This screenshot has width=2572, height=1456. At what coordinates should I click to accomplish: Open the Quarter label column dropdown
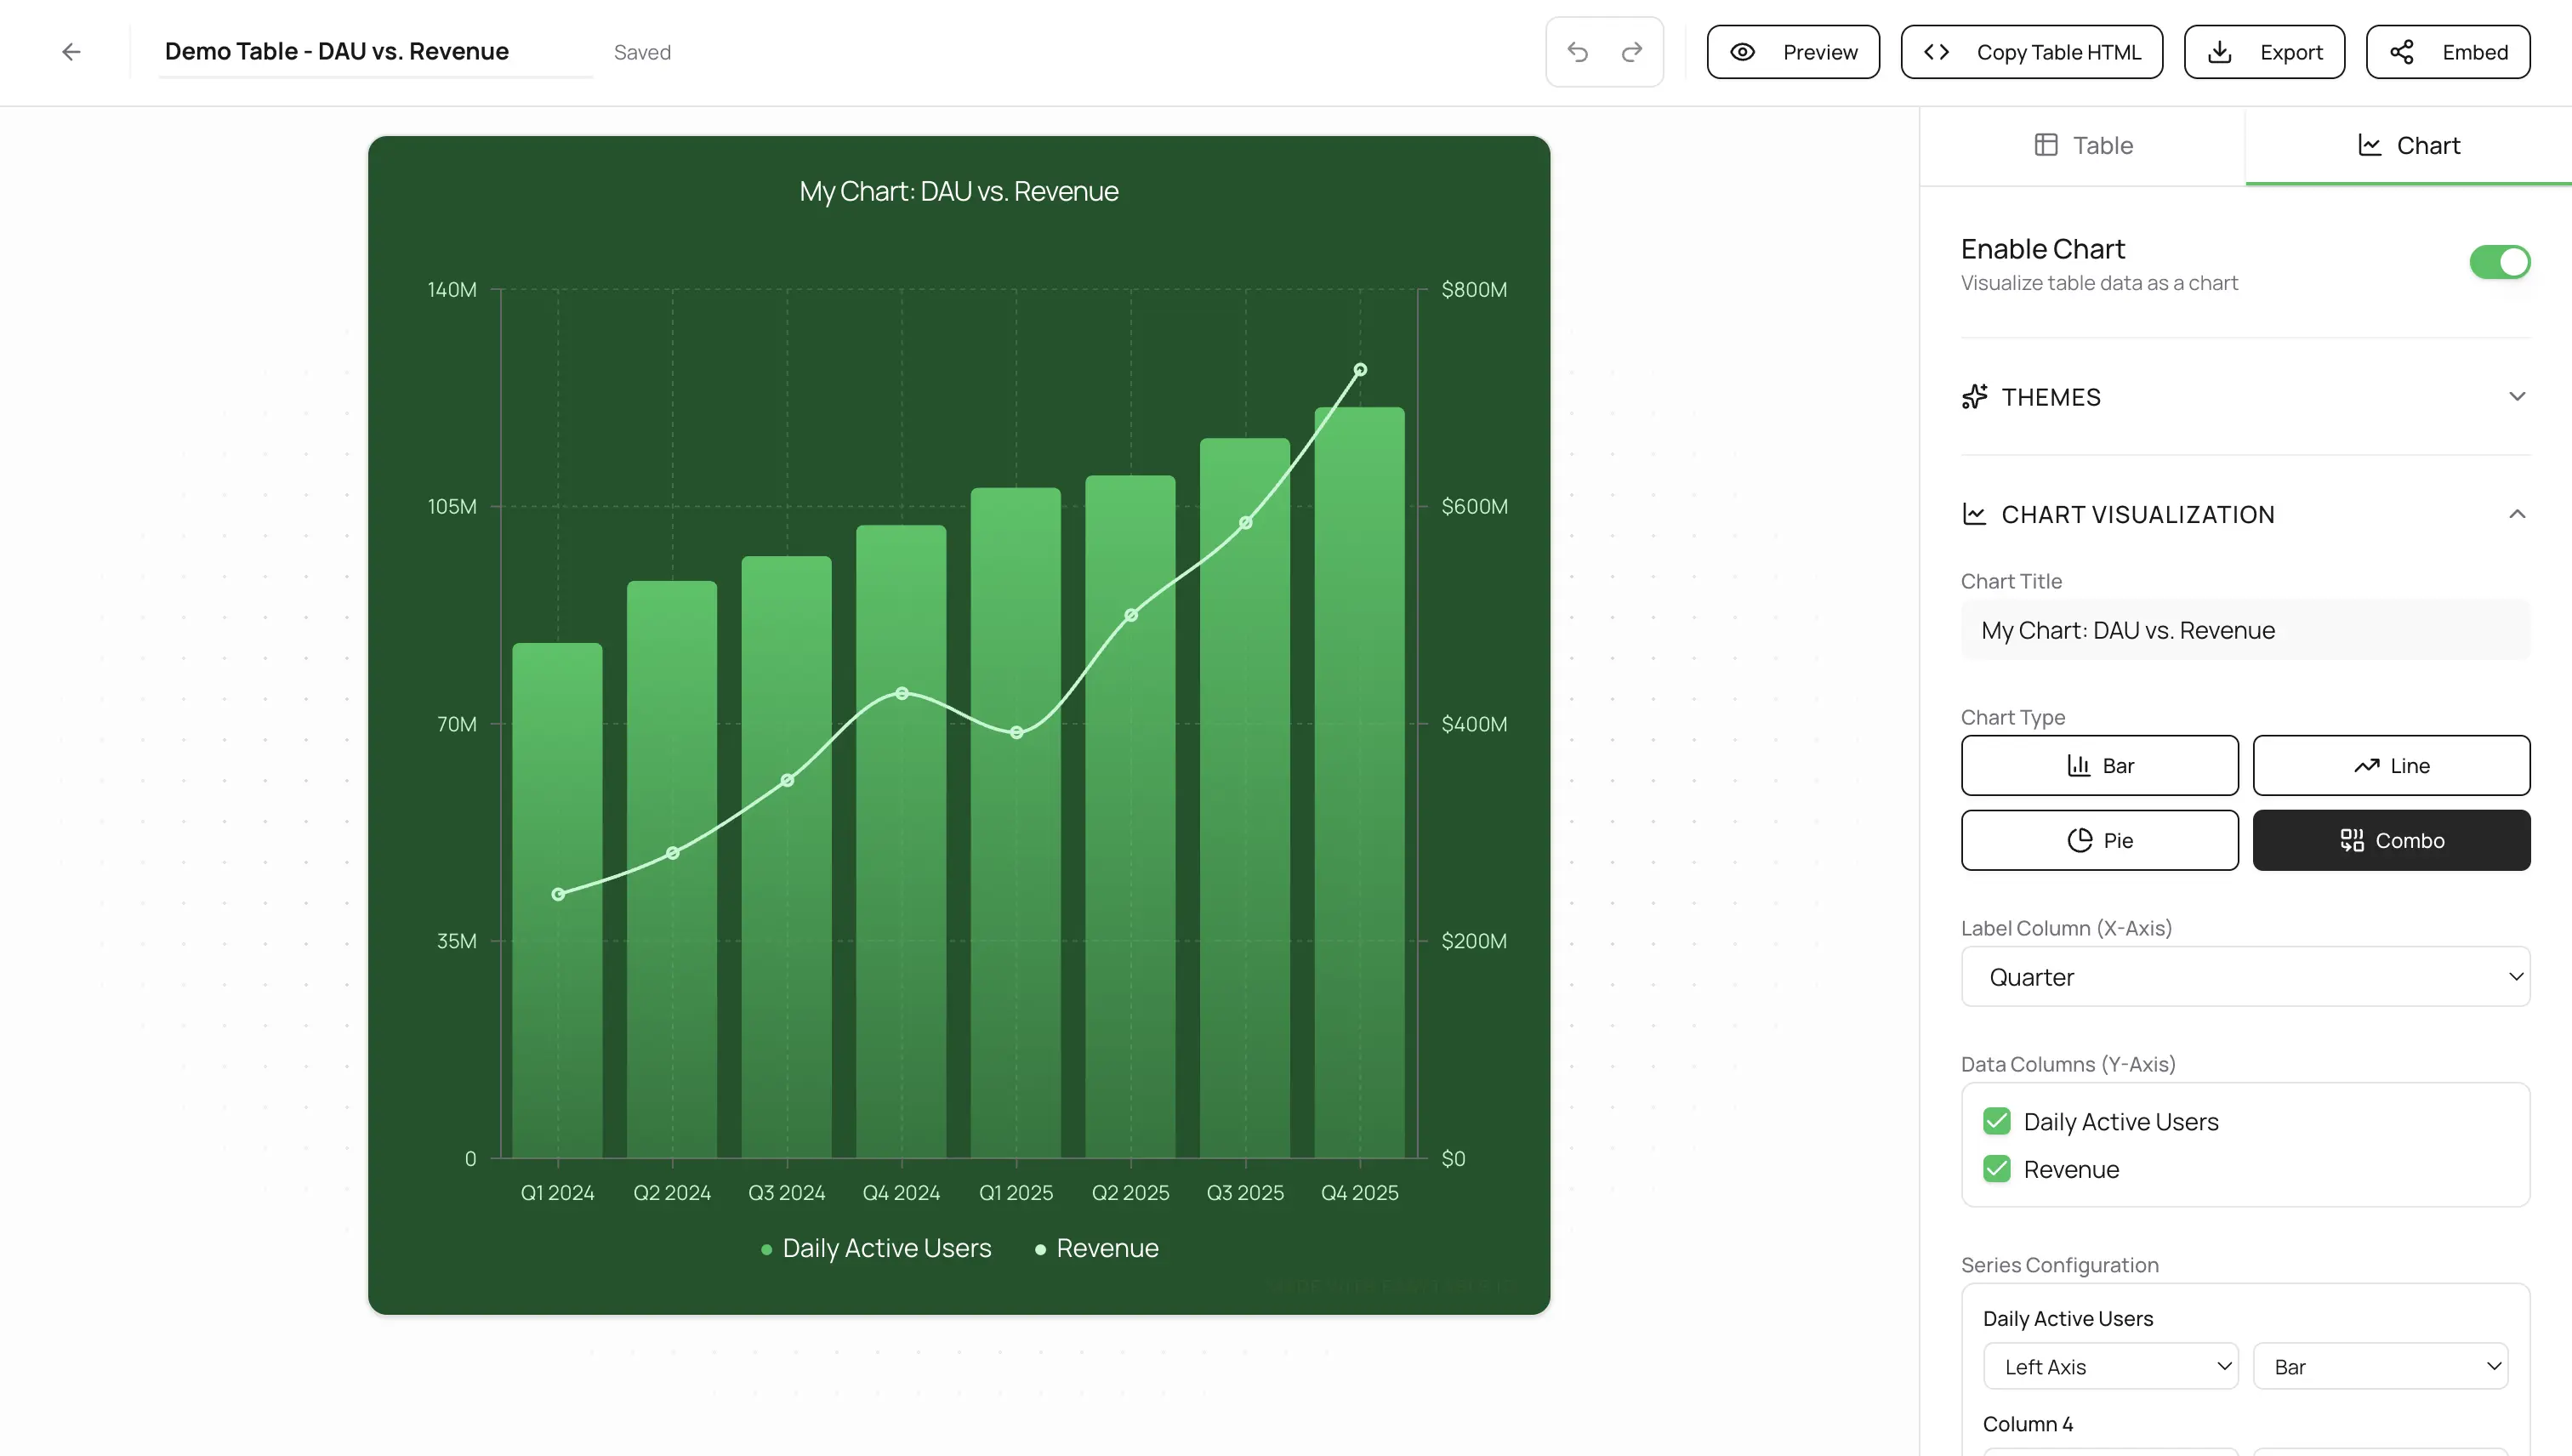click(x=2245, y=977)
